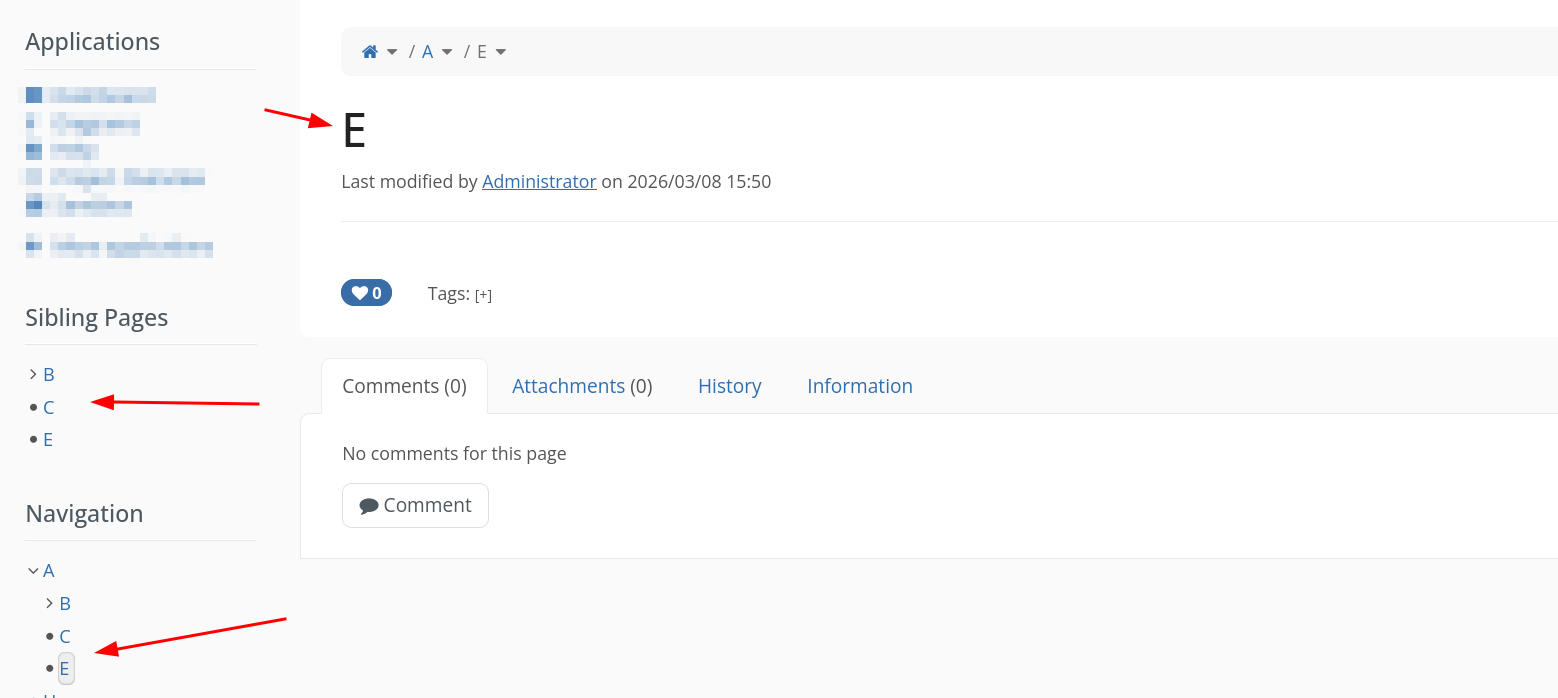Expand the B node in Navigation tree
The height and width of the screenshot is (698, 1558).
50,604
